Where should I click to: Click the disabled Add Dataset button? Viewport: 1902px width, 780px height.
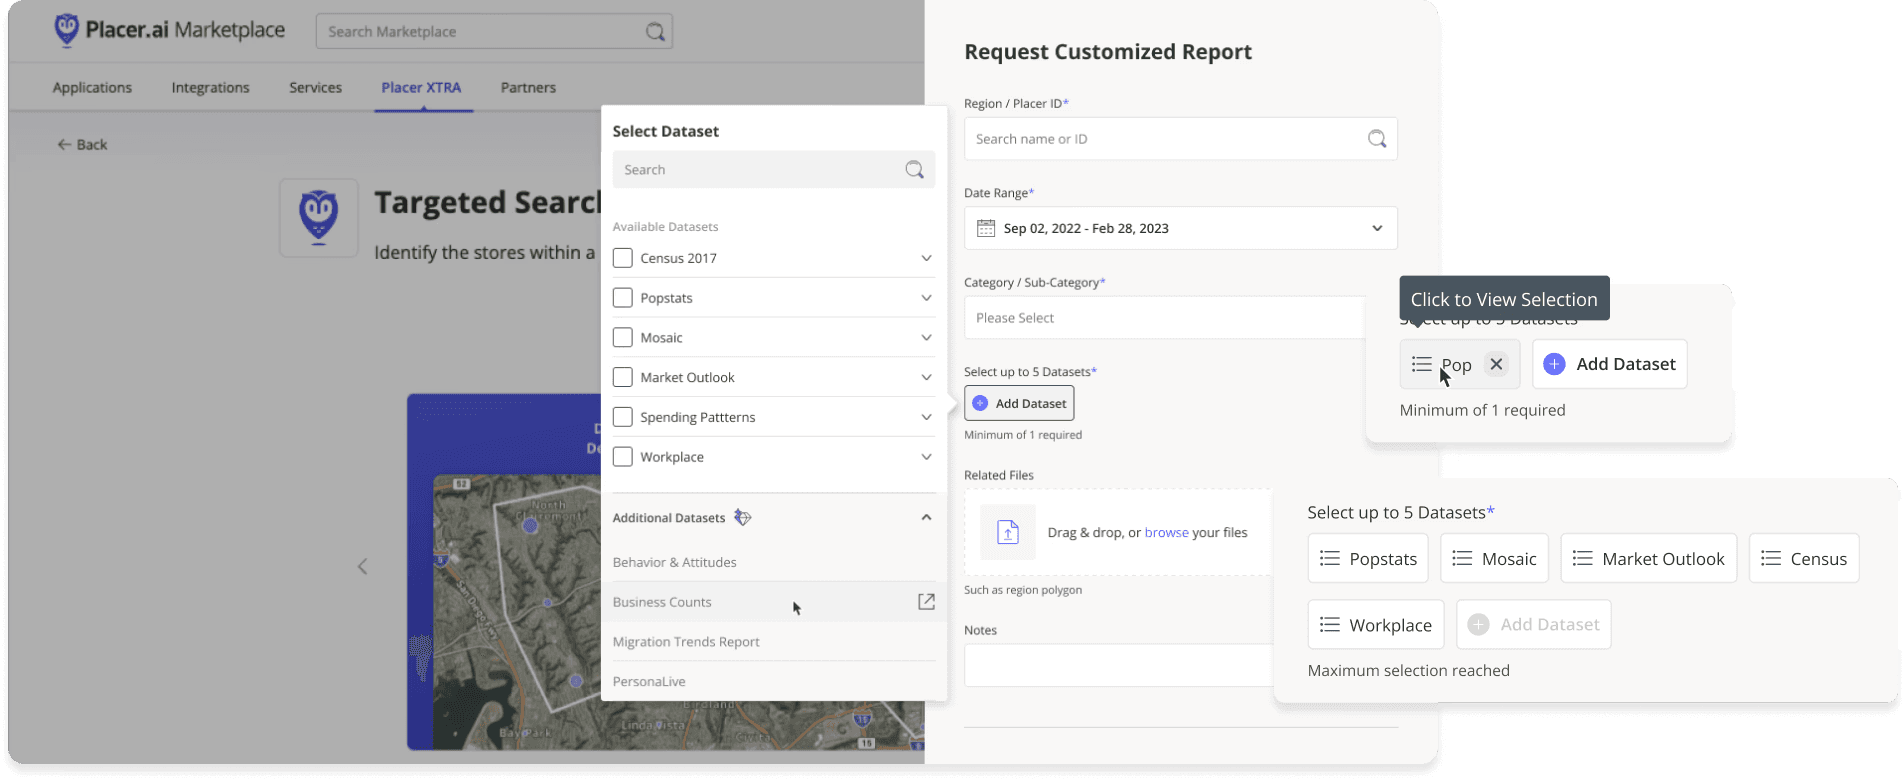1533,624
